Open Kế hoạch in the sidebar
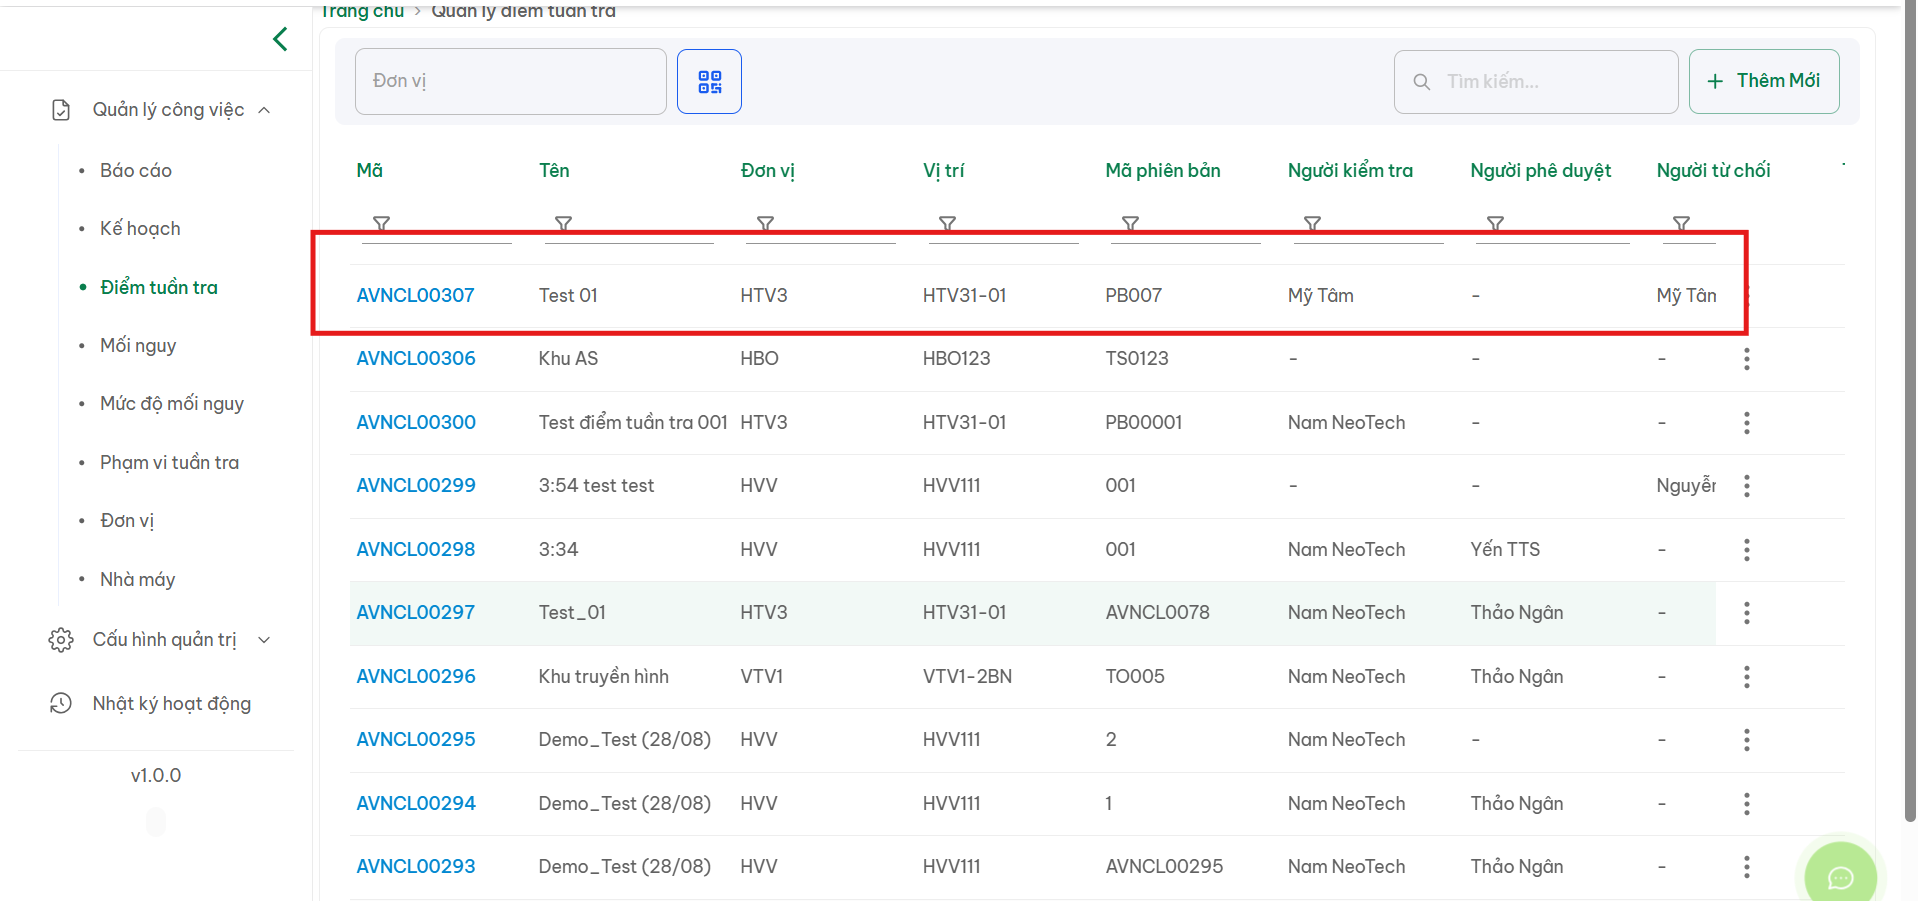 140,229
